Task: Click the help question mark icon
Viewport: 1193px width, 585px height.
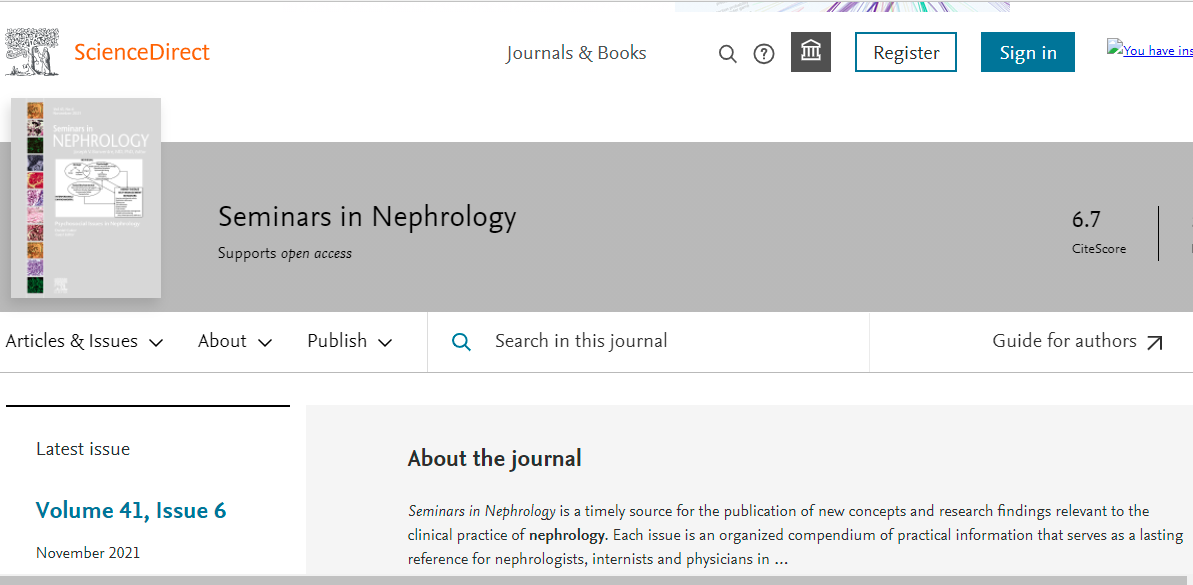Action: (764, 54)
